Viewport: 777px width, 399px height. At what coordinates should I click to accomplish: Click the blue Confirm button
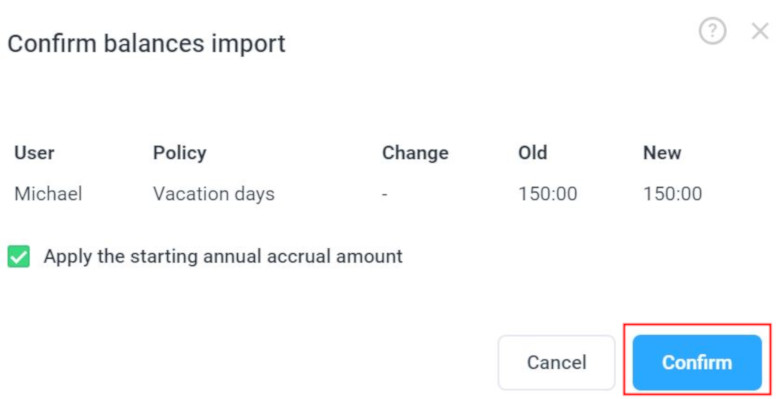(x=697, y=362)
